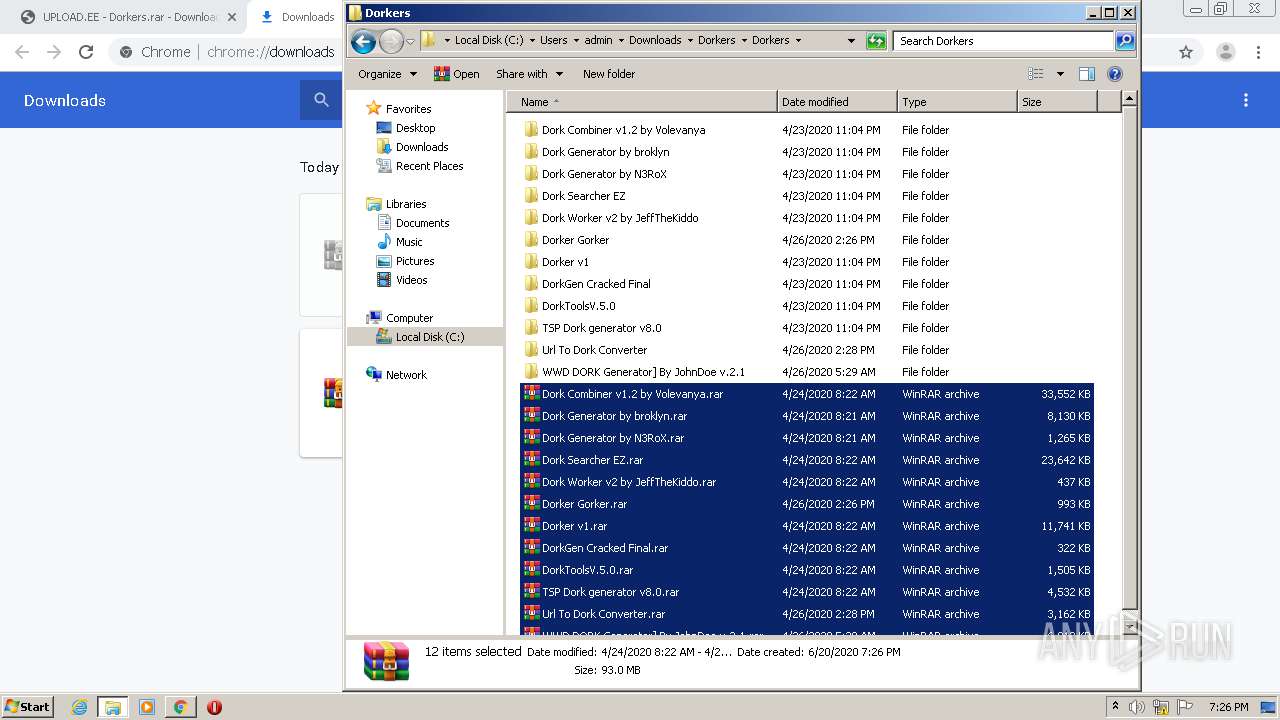Viewport: 1280px width, 720px height.
Task: Click the file list scroll up arrow
Action: pyautogui.click(x=1129, y=98)
